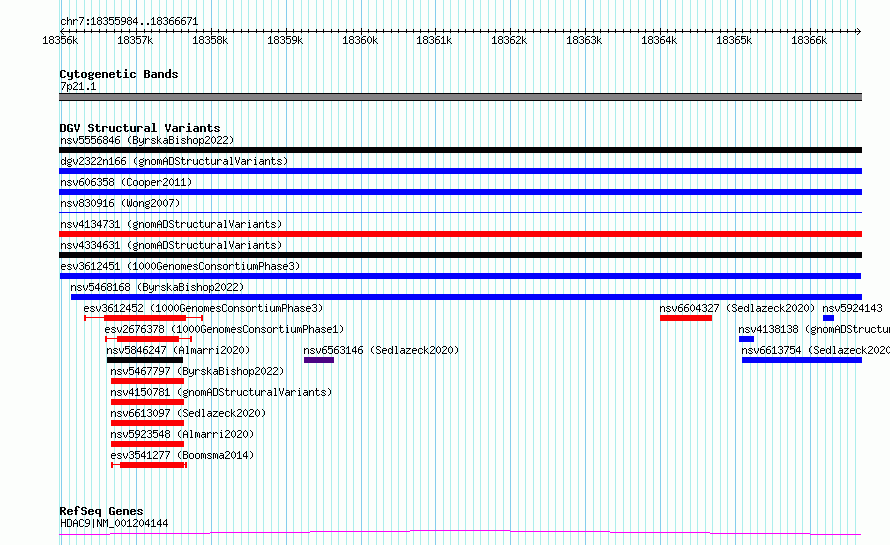The height and width of the screenshot is (545, 890).
Task: Click nsv5846247 (Almarri2020) label
Action: [178, 350]
